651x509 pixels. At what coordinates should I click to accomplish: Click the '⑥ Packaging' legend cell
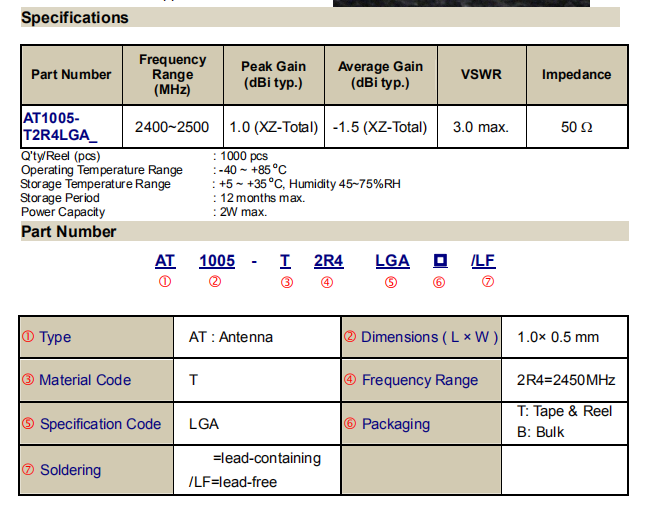pyautogui.click(x=421, y=424)
